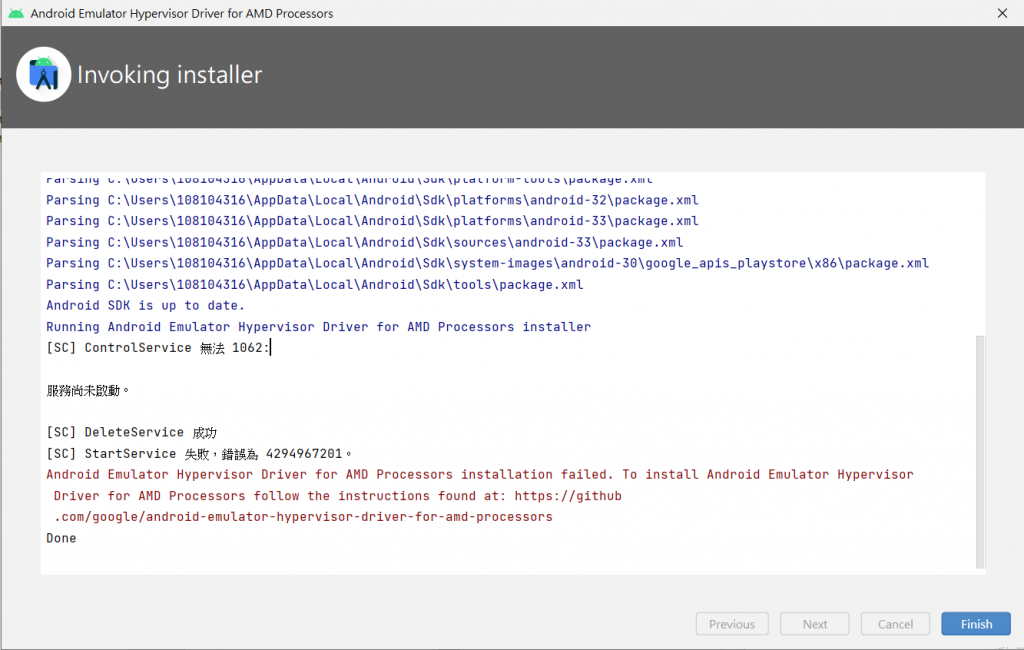Viewport: 1024px width, 650px height.
Task: Click the '服務尚未啟動。' log line
Action: 88,391
